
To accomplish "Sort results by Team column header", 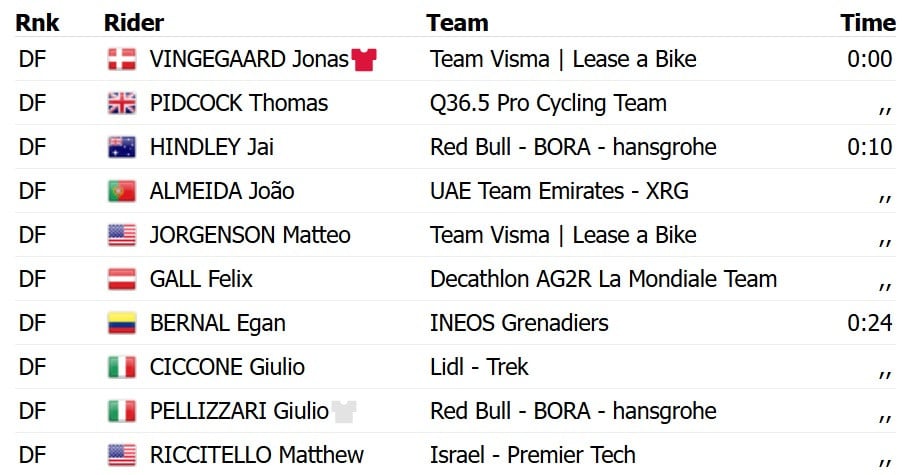I will tap(457, 23).
